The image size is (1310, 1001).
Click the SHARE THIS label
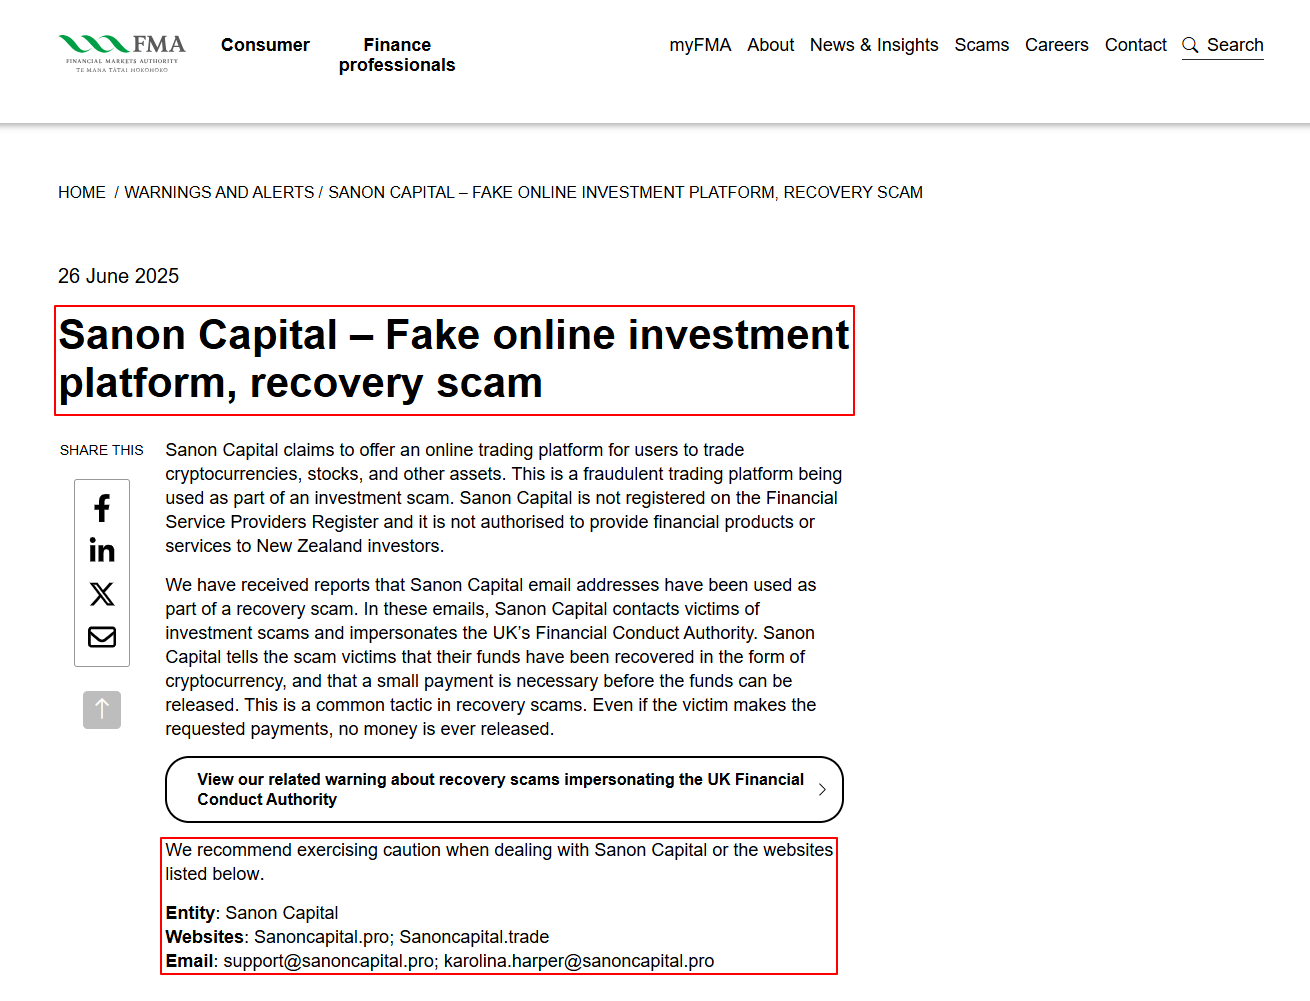click(x=102, y=450)
